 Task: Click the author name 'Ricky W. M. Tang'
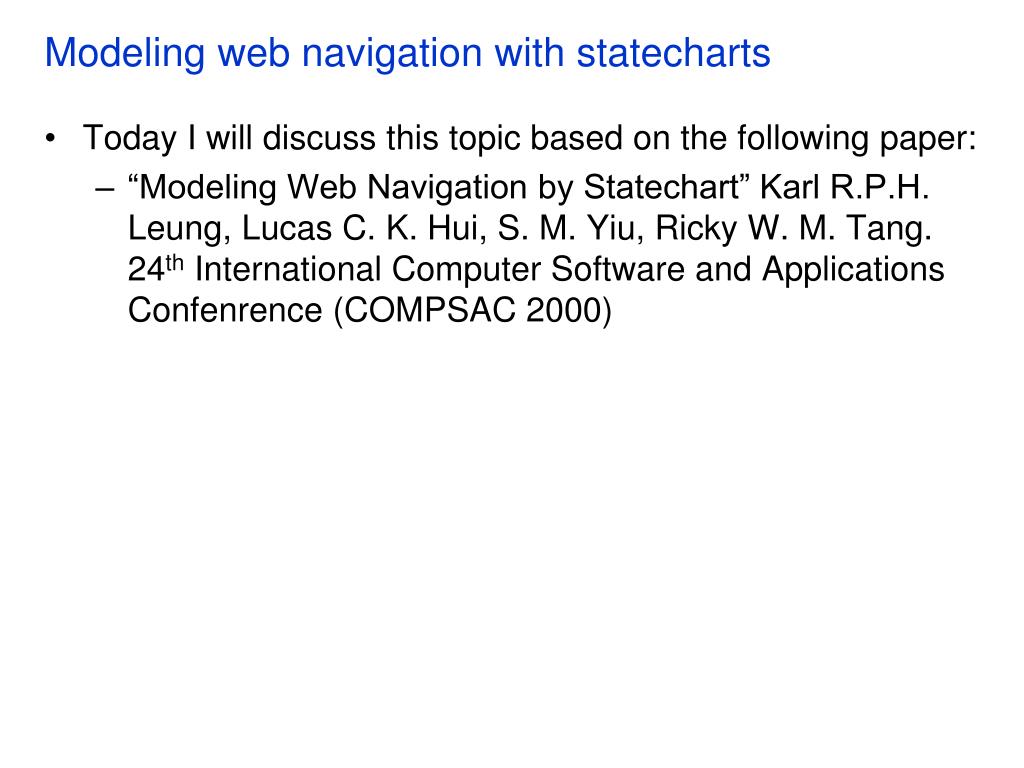(793, 229)
